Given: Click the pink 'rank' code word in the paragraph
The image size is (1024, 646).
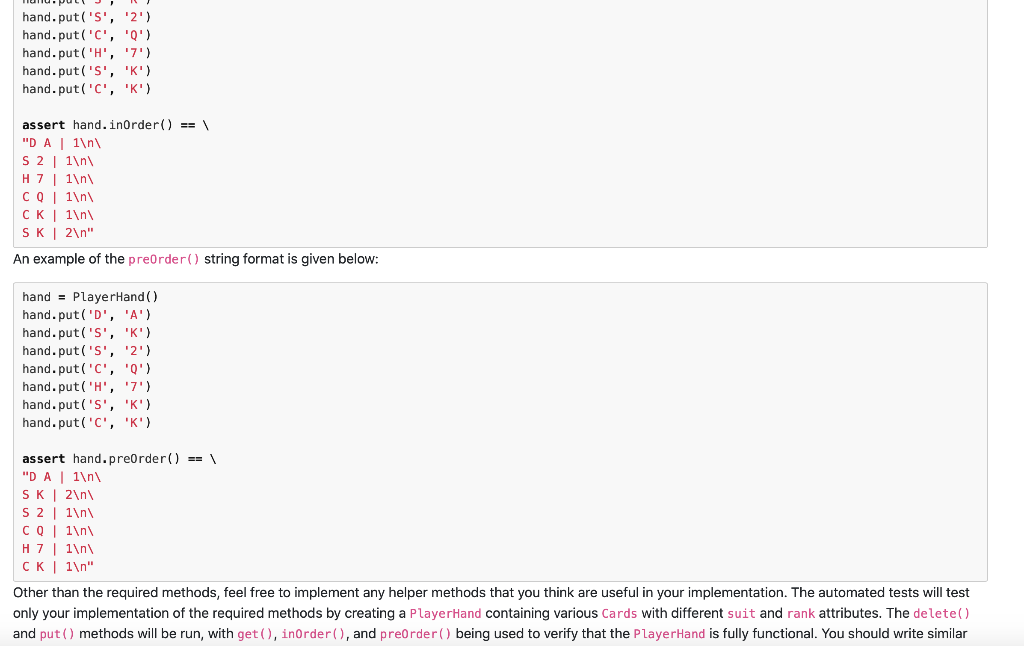Looking at the screenshot, I should [801, 613].
